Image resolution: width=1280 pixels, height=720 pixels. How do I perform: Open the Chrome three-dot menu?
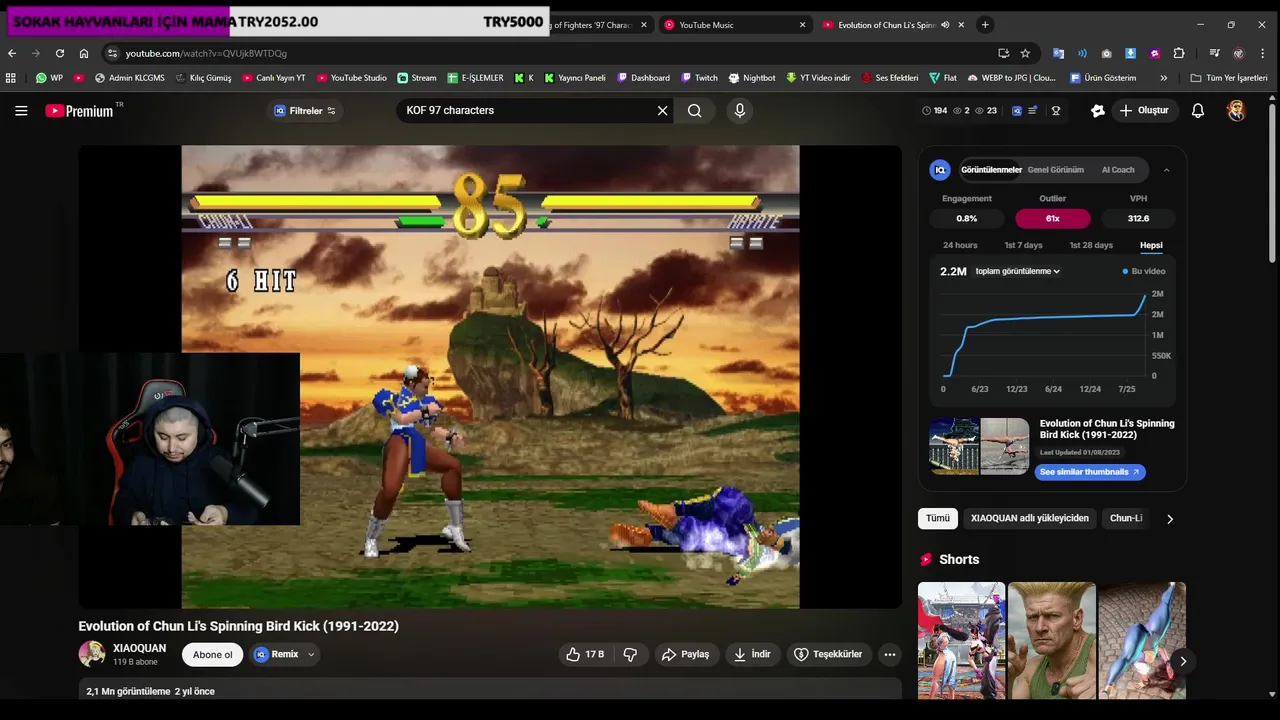coord(1264,53)
